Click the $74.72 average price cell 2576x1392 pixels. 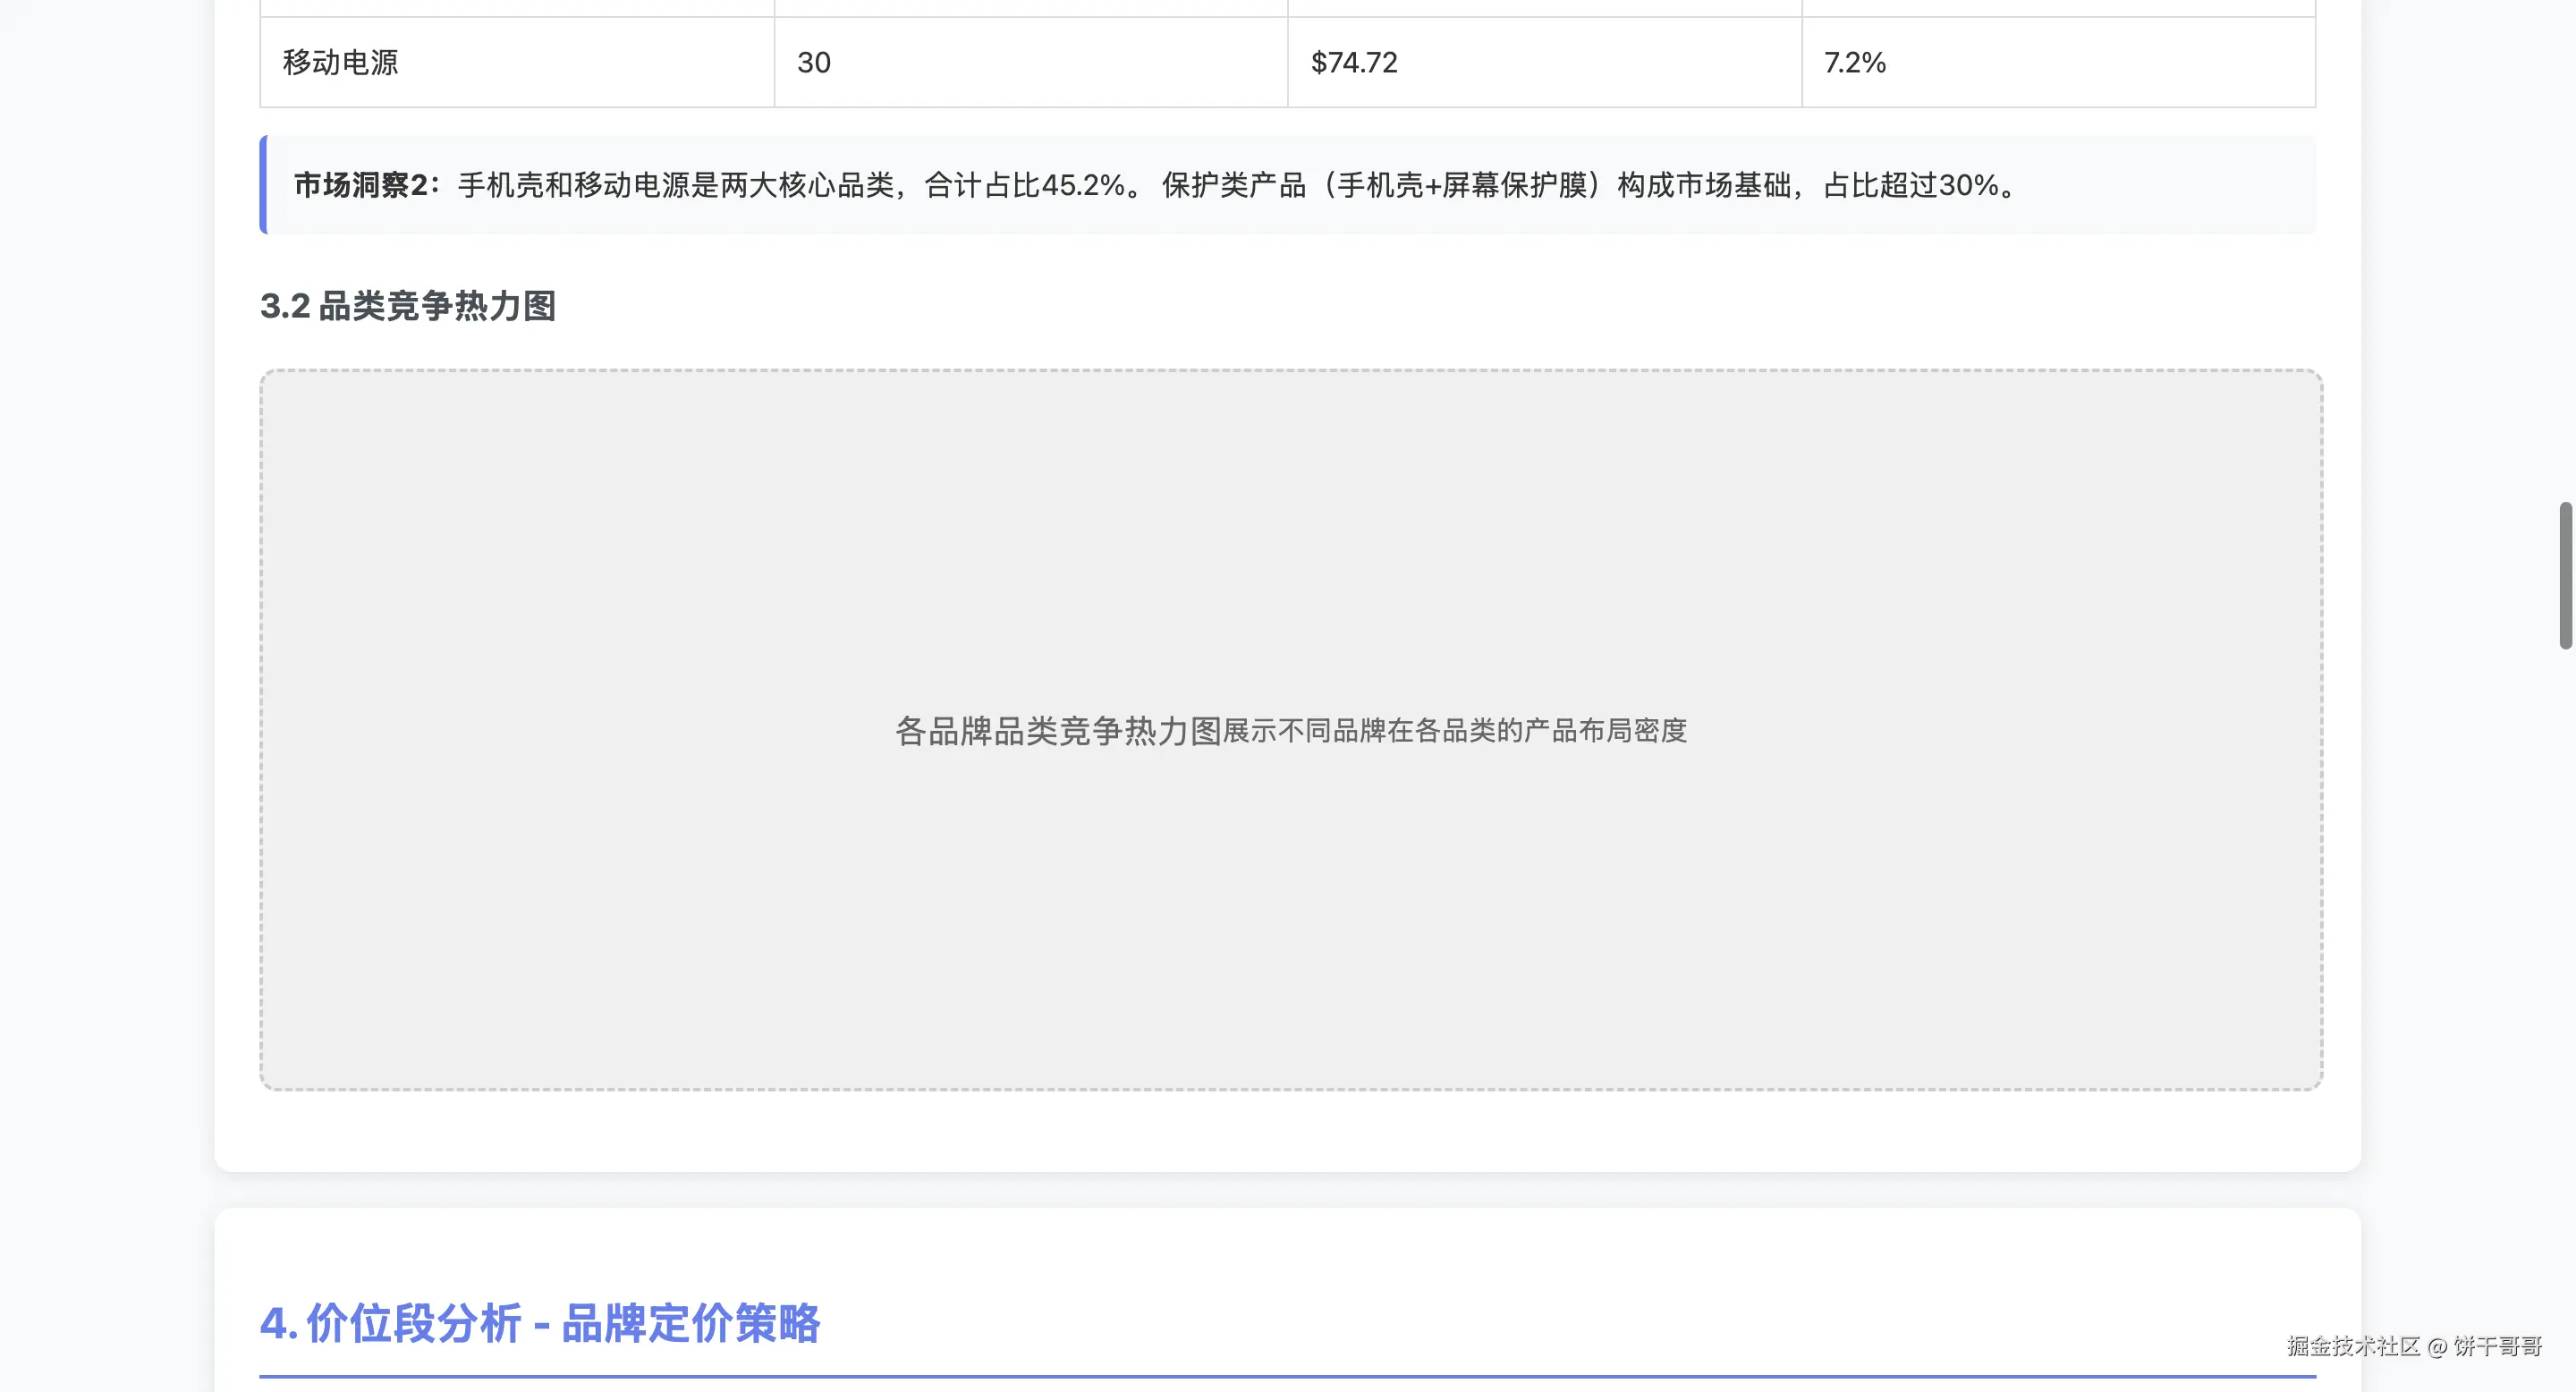(1354, 62)
